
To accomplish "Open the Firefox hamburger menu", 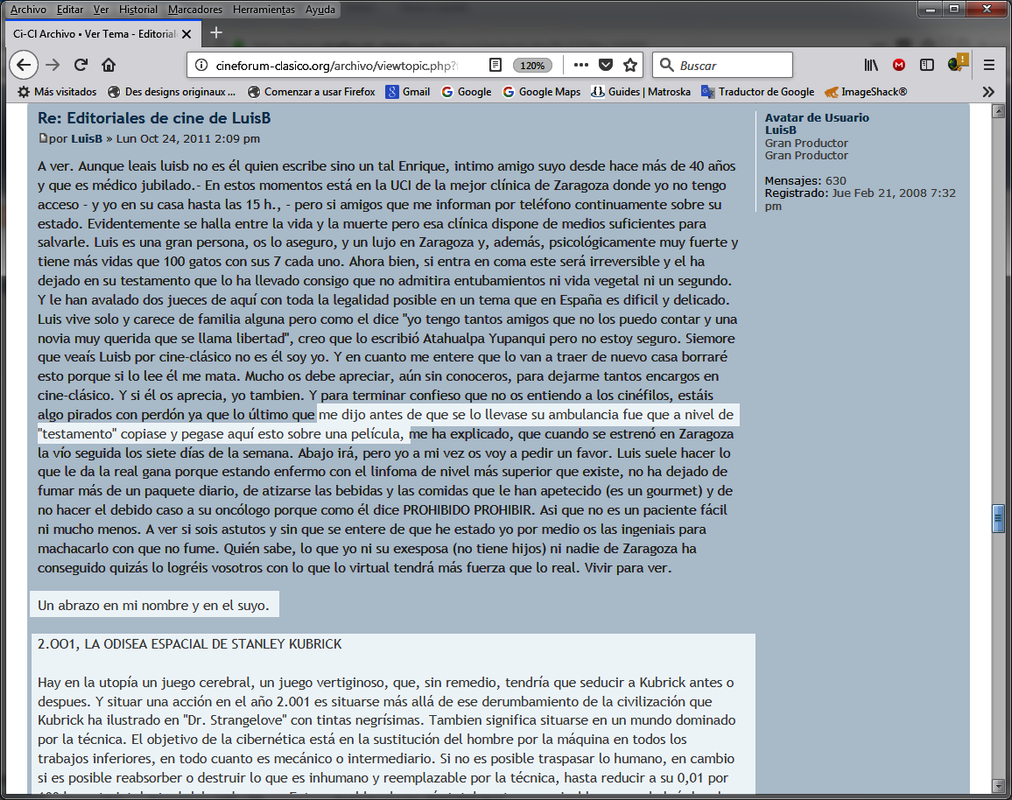I will 989,65.
